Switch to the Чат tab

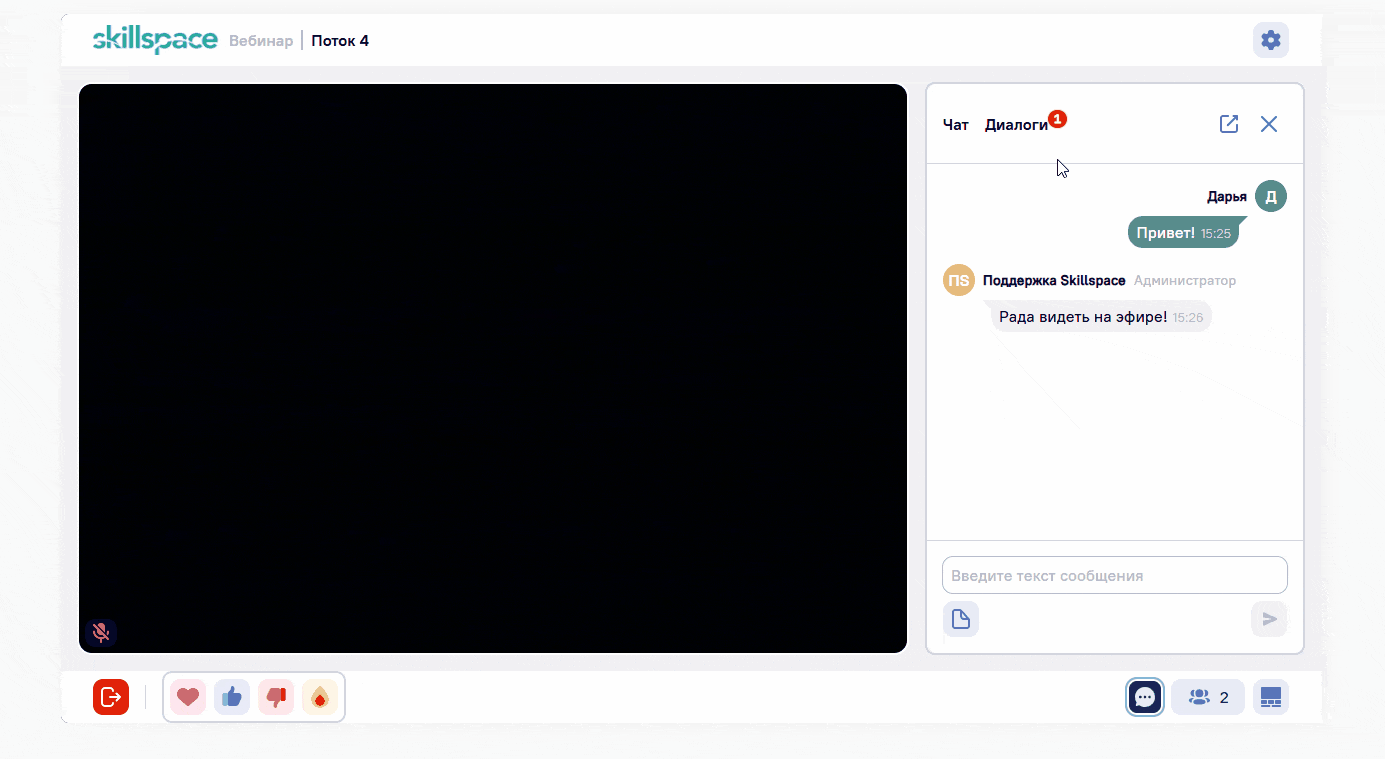click(x=956, y=125)
